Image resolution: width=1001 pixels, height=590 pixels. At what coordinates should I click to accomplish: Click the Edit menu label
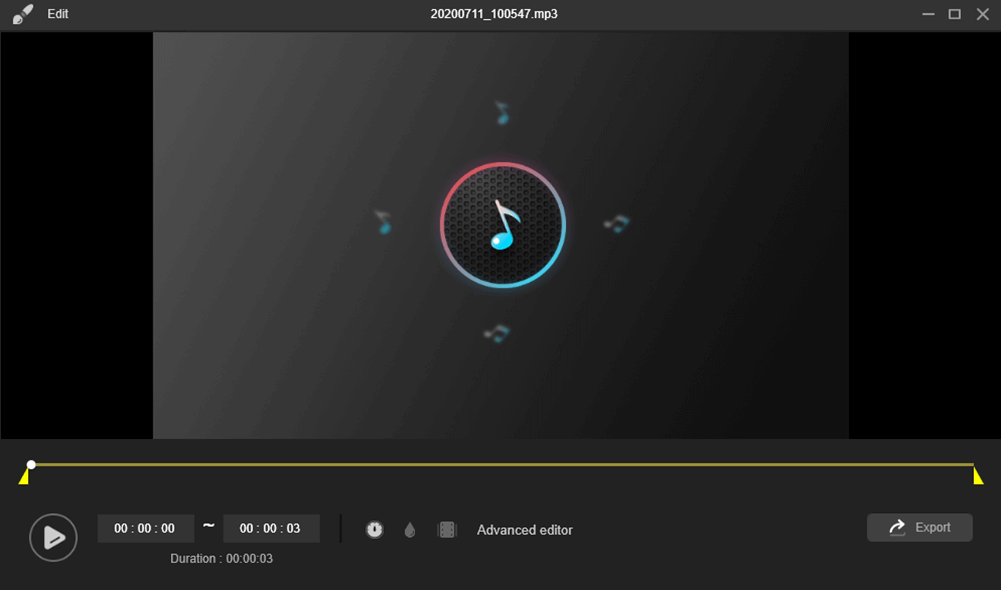(57, 14)
